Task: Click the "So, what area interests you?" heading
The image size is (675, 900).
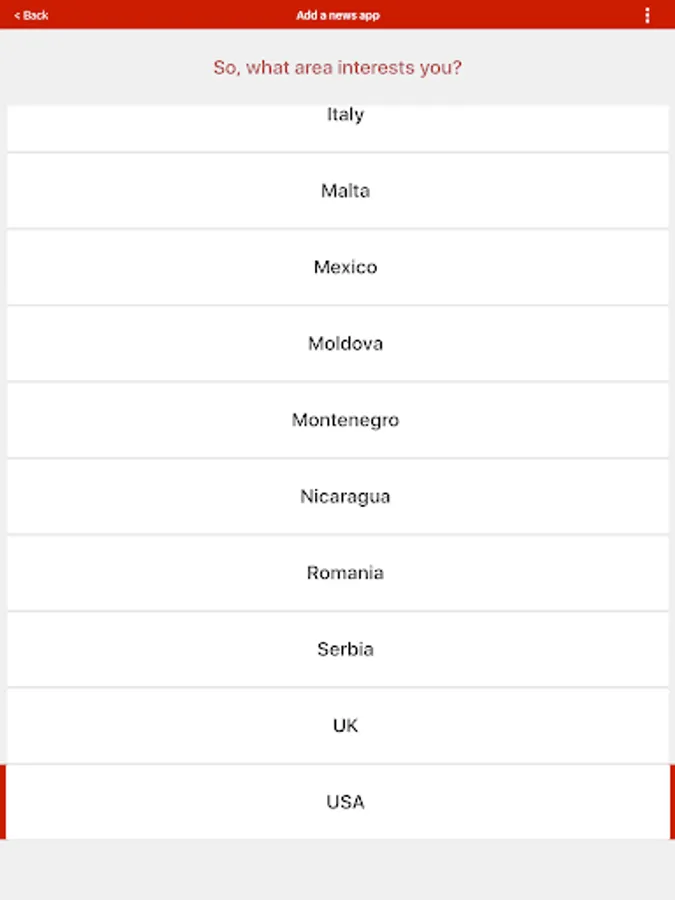Action: pyautogui.click(x=337, y=68)
